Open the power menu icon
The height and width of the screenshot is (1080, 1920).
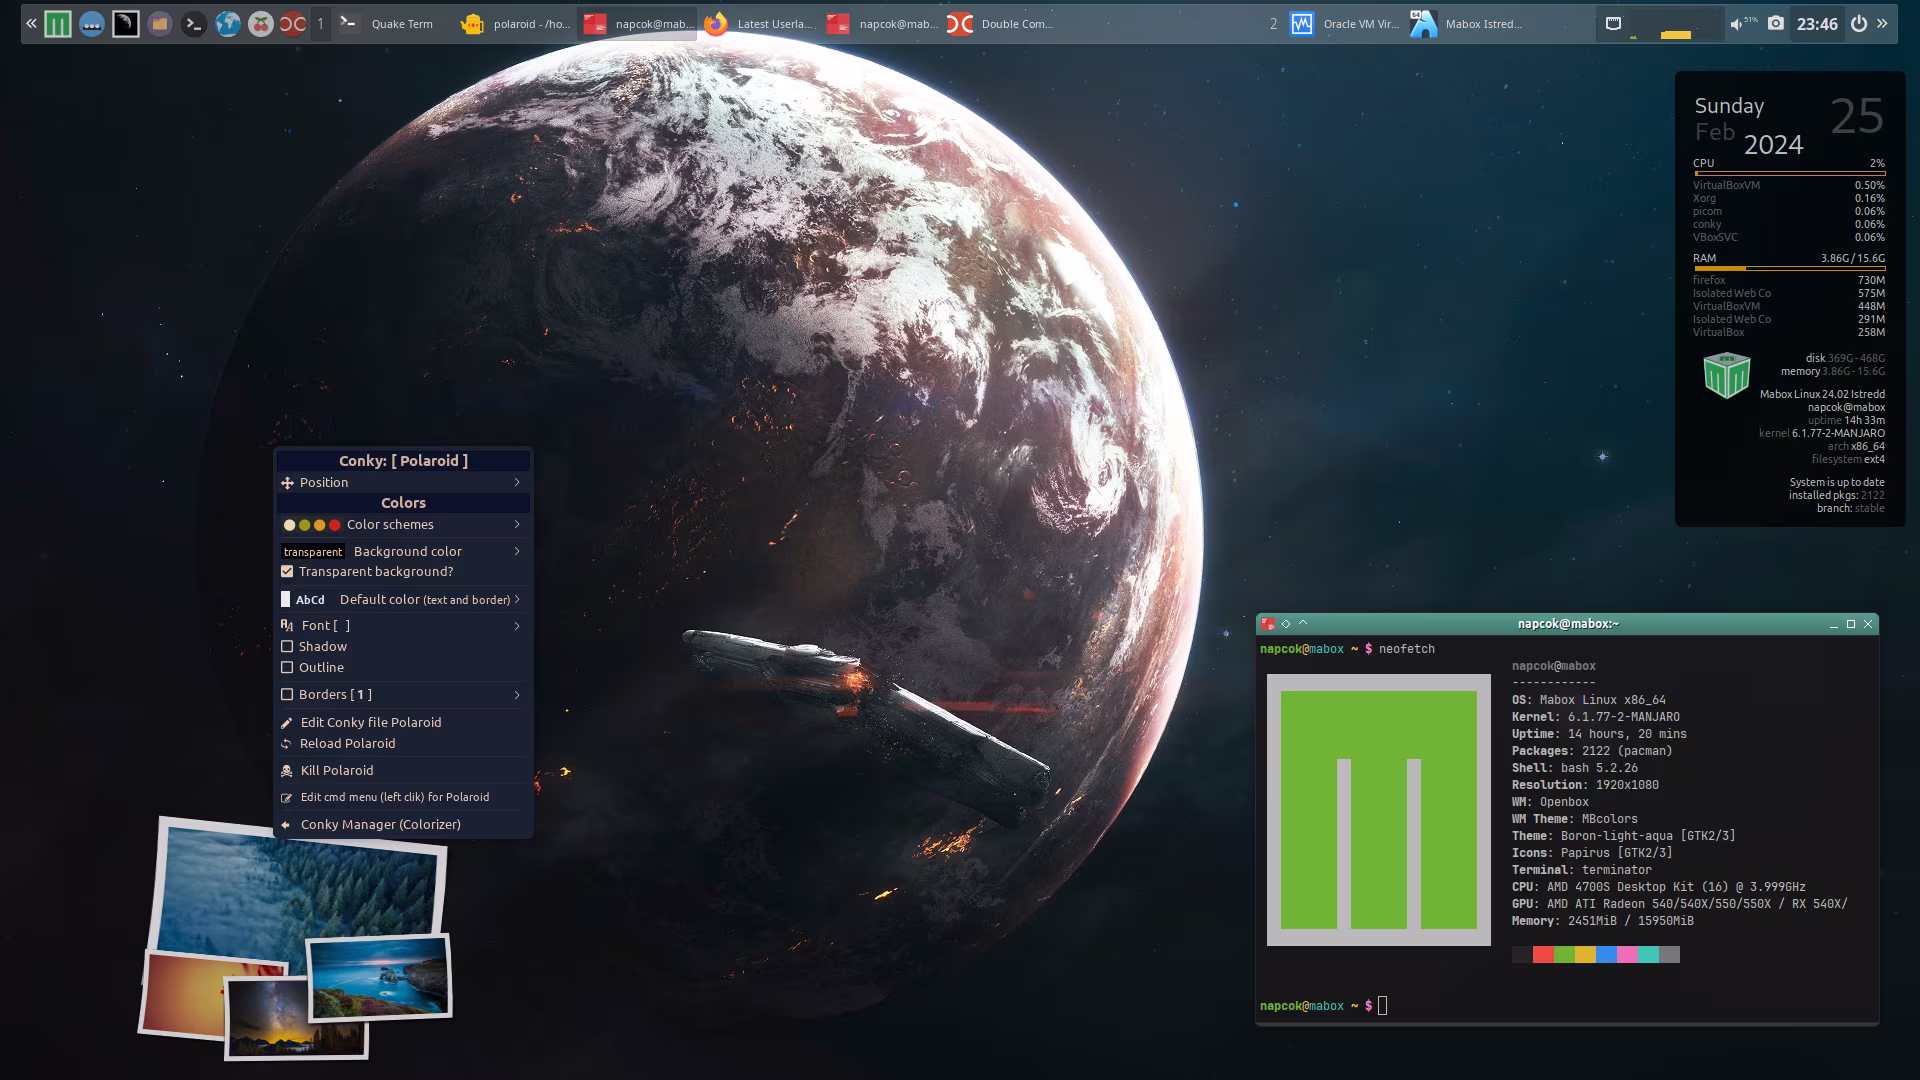[x=1858, y=24]
